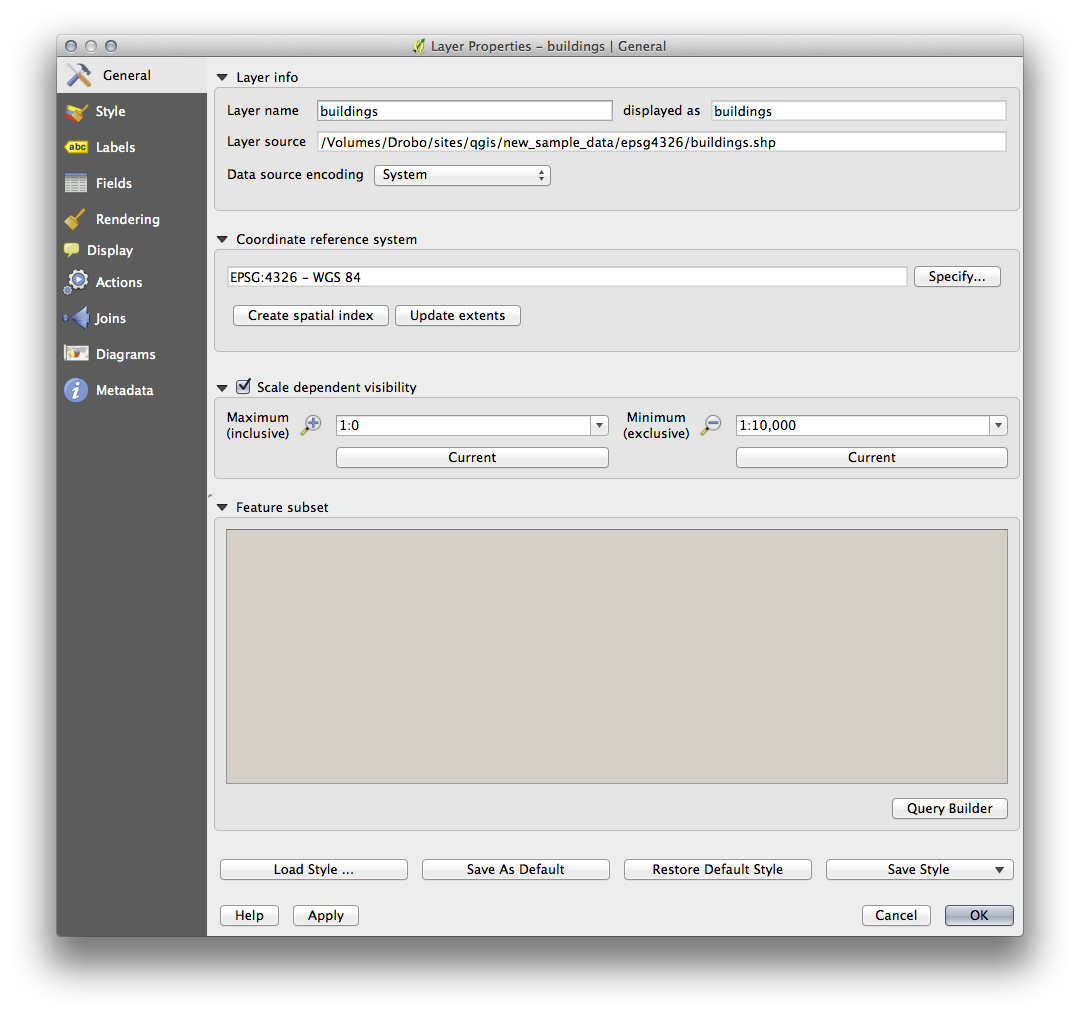Open the Data source encoding dropdown
The width and height of the screenshot is (1080, 1015).
click(x=462, y=175)
